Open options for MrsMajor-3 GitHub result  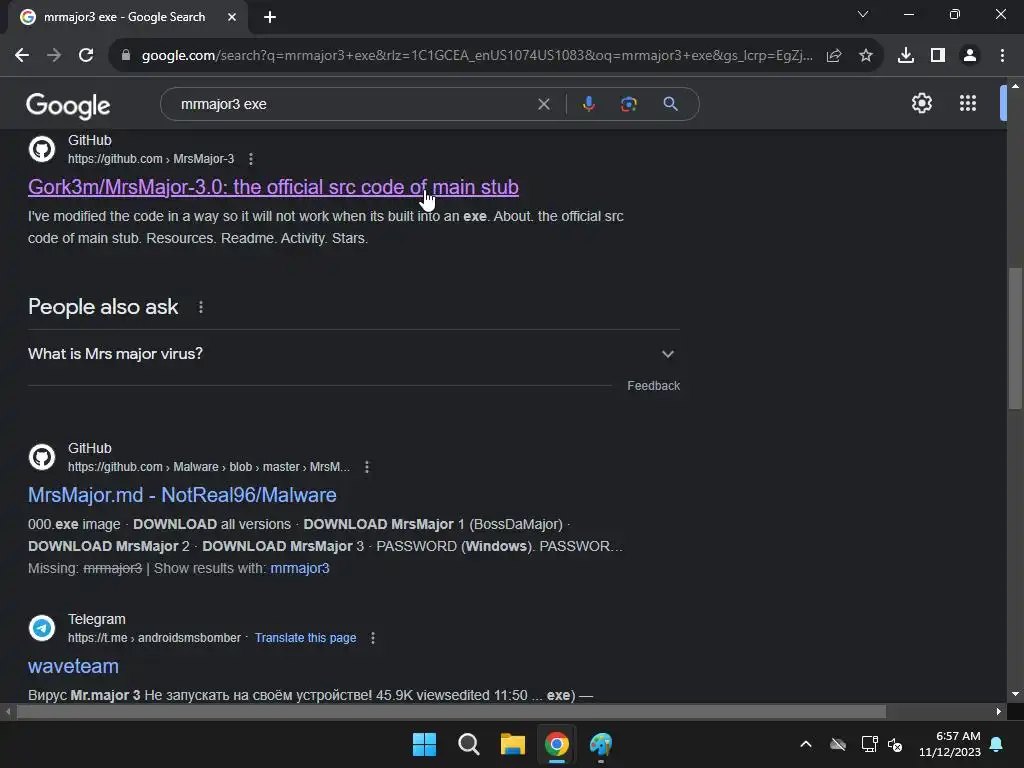[x=251, y=159]
